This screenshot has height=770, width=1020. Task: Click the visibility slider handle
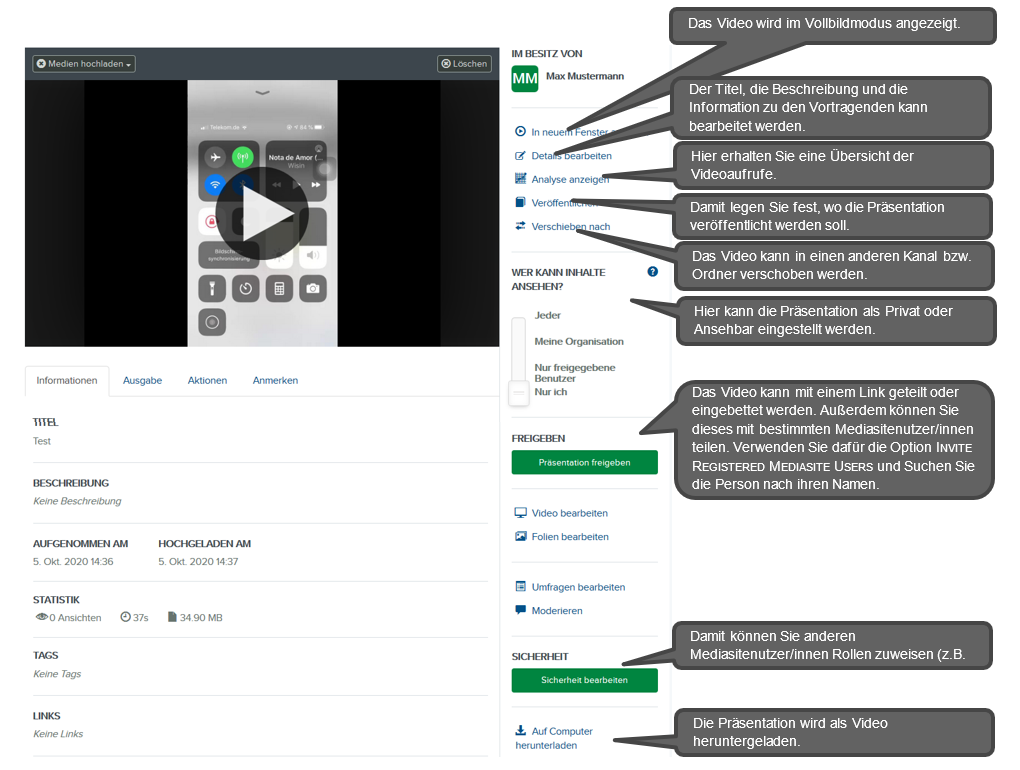point(518,393)
